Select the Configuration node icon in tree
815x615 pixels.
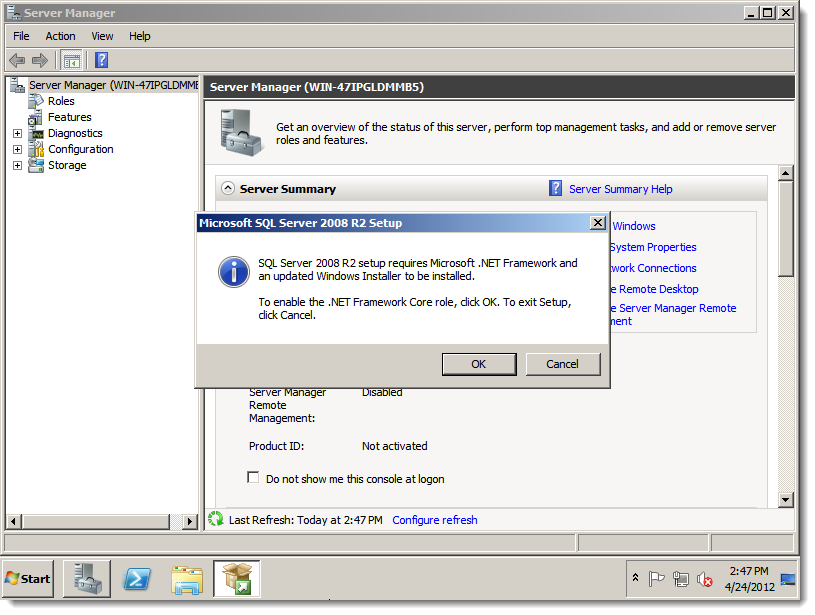[x=36, y=149]
